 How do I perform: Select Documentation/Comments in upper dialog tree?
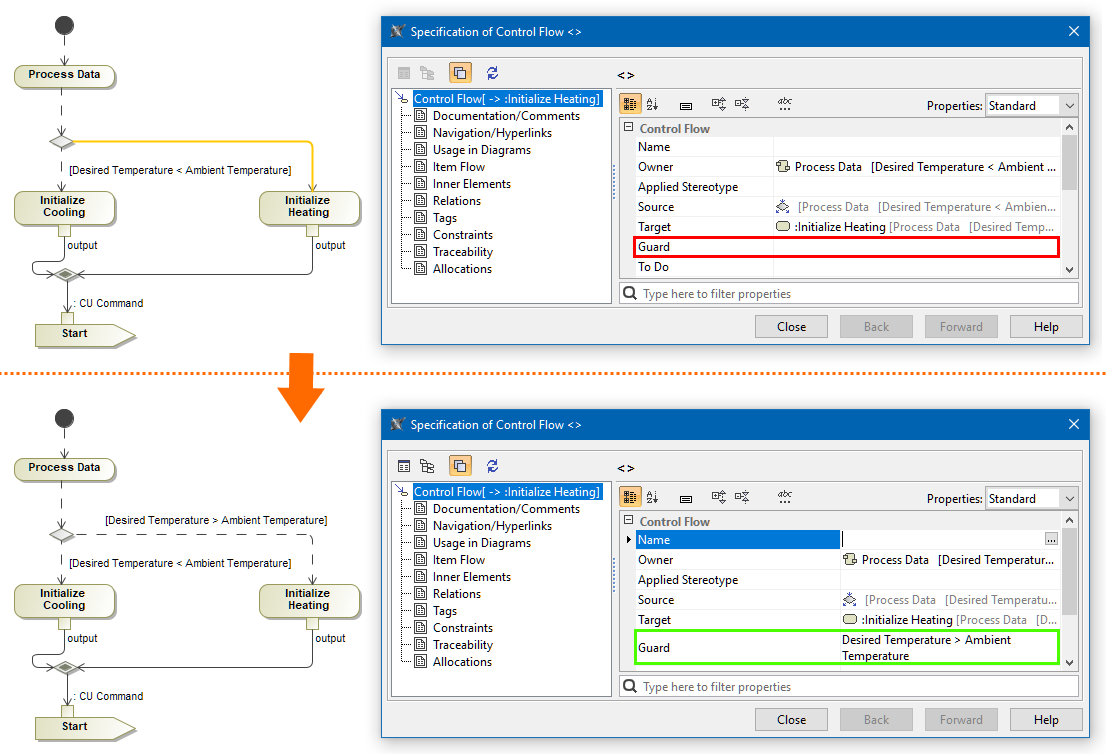click(x=506, y=116)
